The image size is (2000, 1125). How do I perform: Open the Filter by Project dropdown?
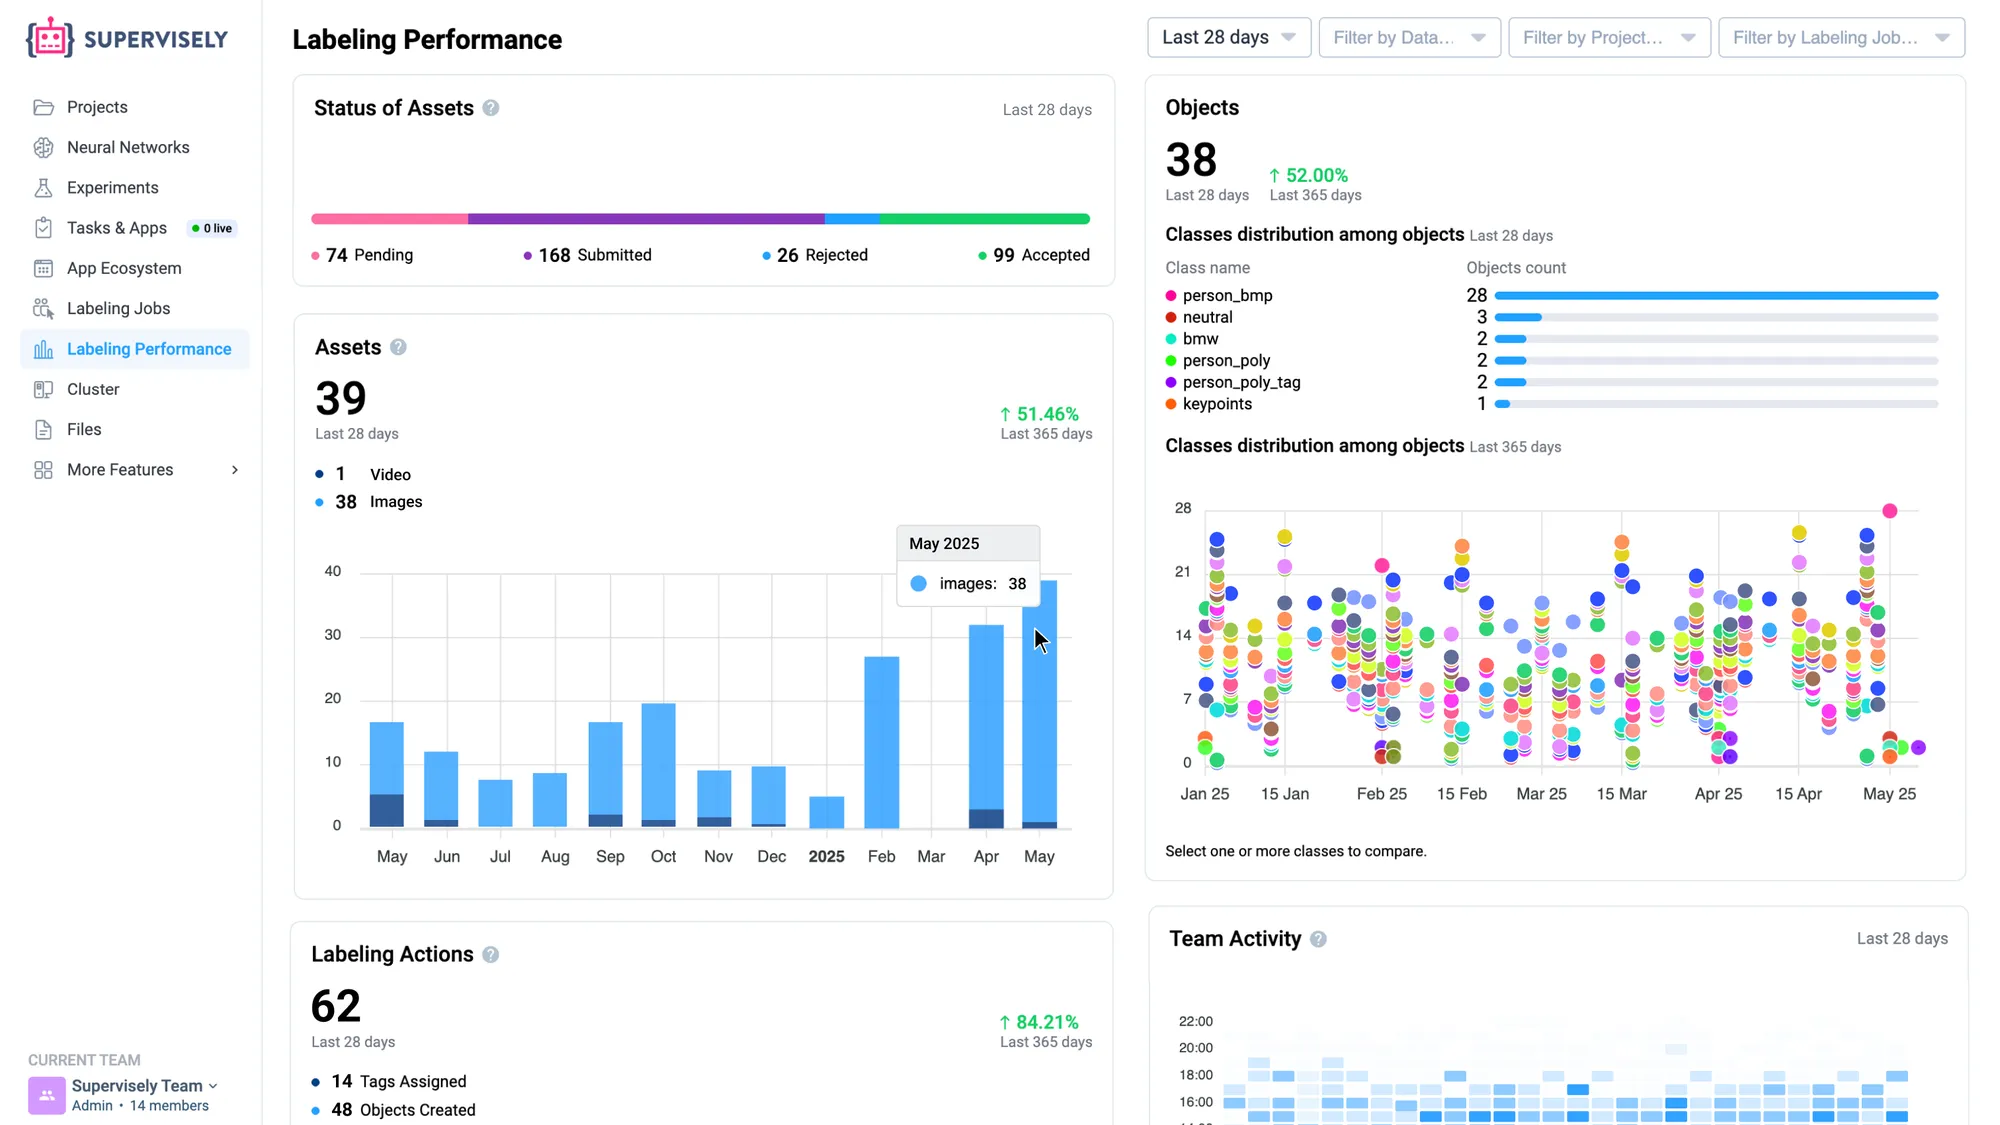coord(1609,37)
